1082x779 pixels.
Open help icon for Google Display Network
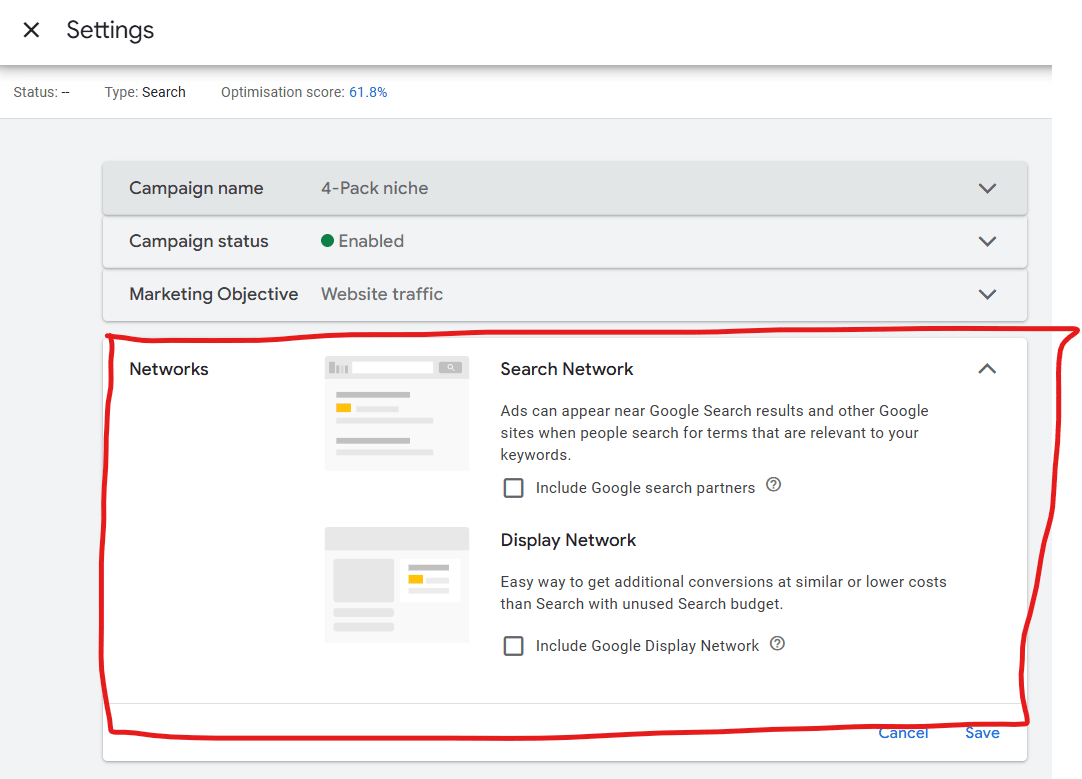777,643
